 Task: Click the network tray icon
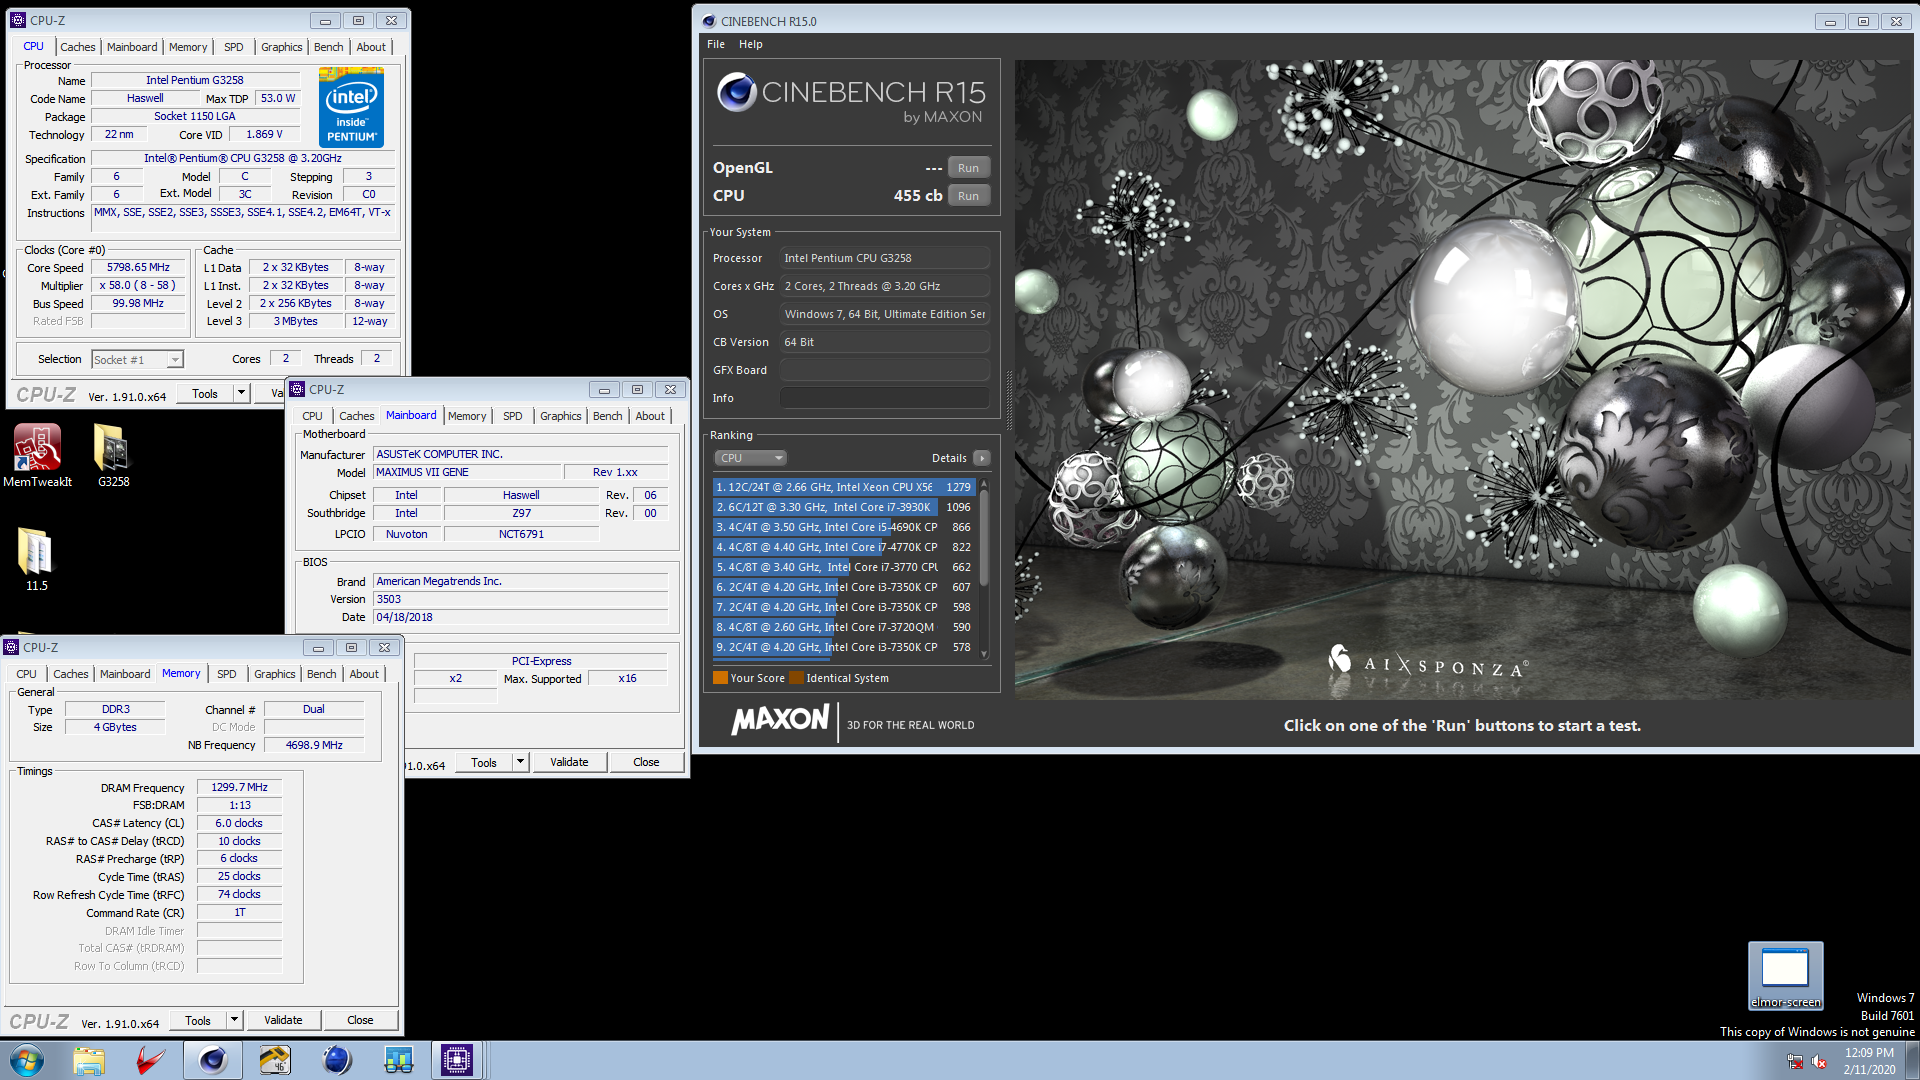[1795, 1062]
